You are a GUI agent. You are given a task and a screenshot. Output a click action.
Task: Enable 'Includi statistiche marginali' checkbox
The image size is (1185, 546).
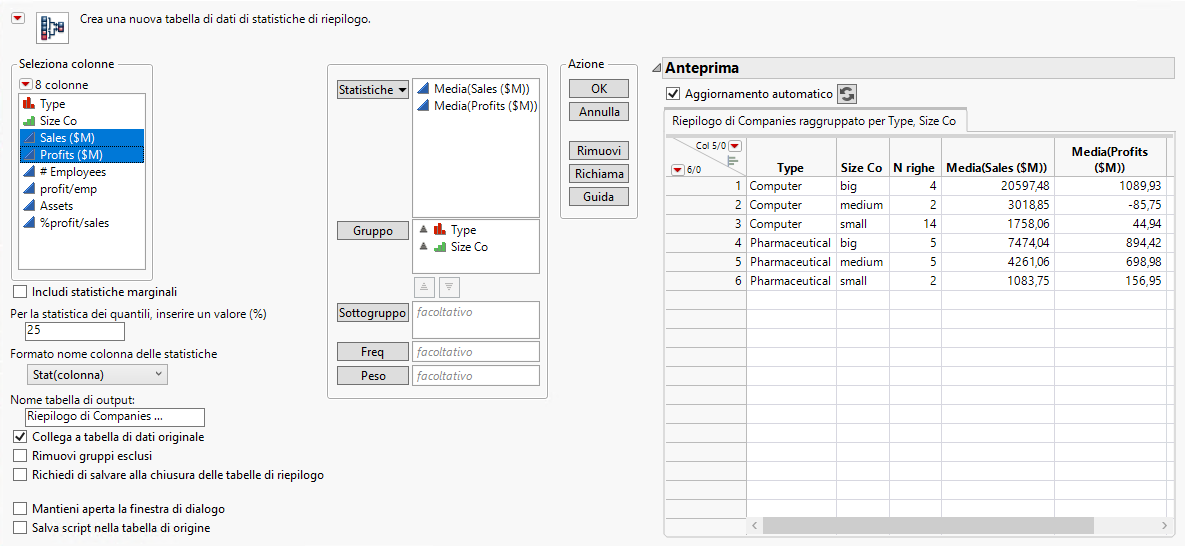pos(20,292)
